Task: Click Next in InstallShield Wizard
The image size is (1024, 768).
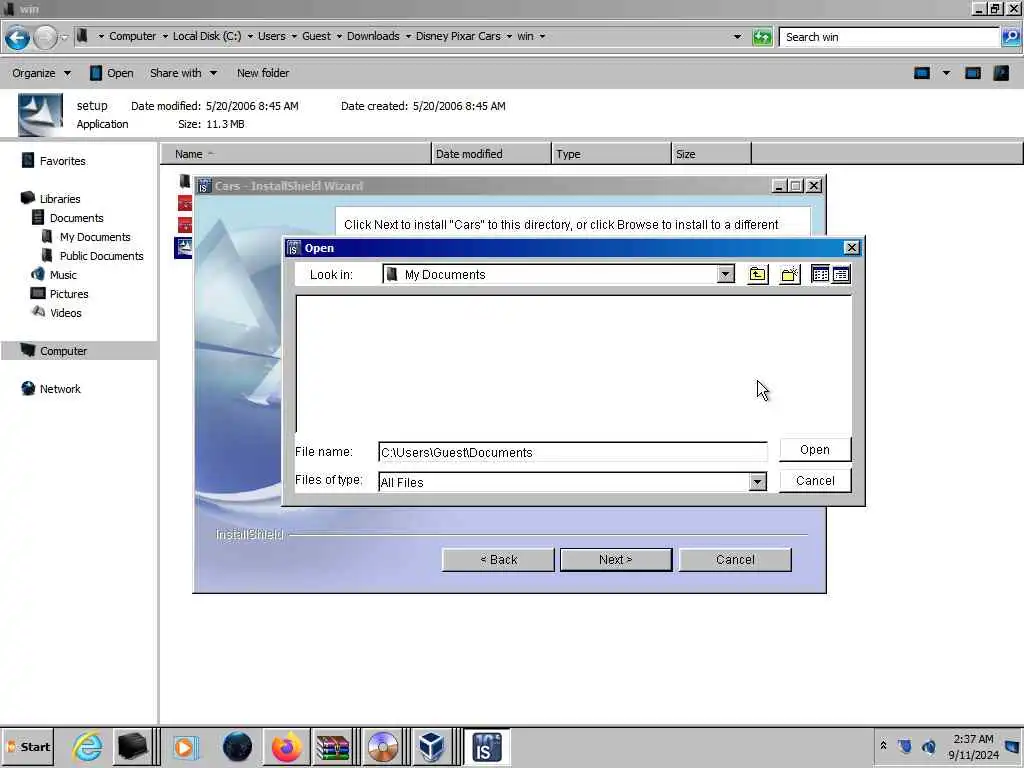Action: pyautogui.click(x=616, y=560)
